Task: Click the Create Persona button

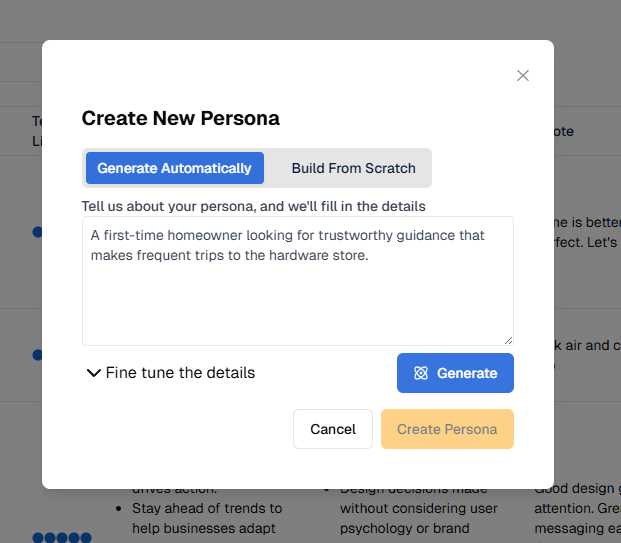Action: point(447,429)
